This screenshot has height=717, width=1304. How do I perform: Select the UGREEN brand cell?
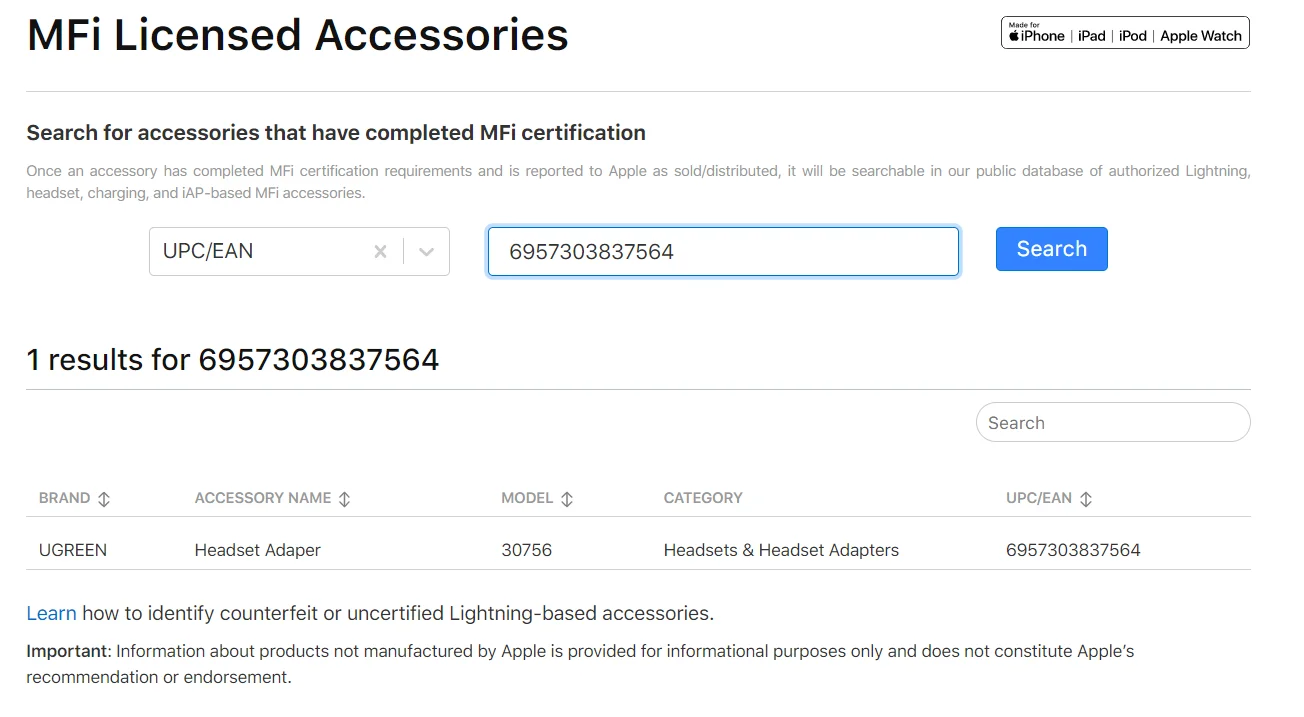[x=73, y=550]
